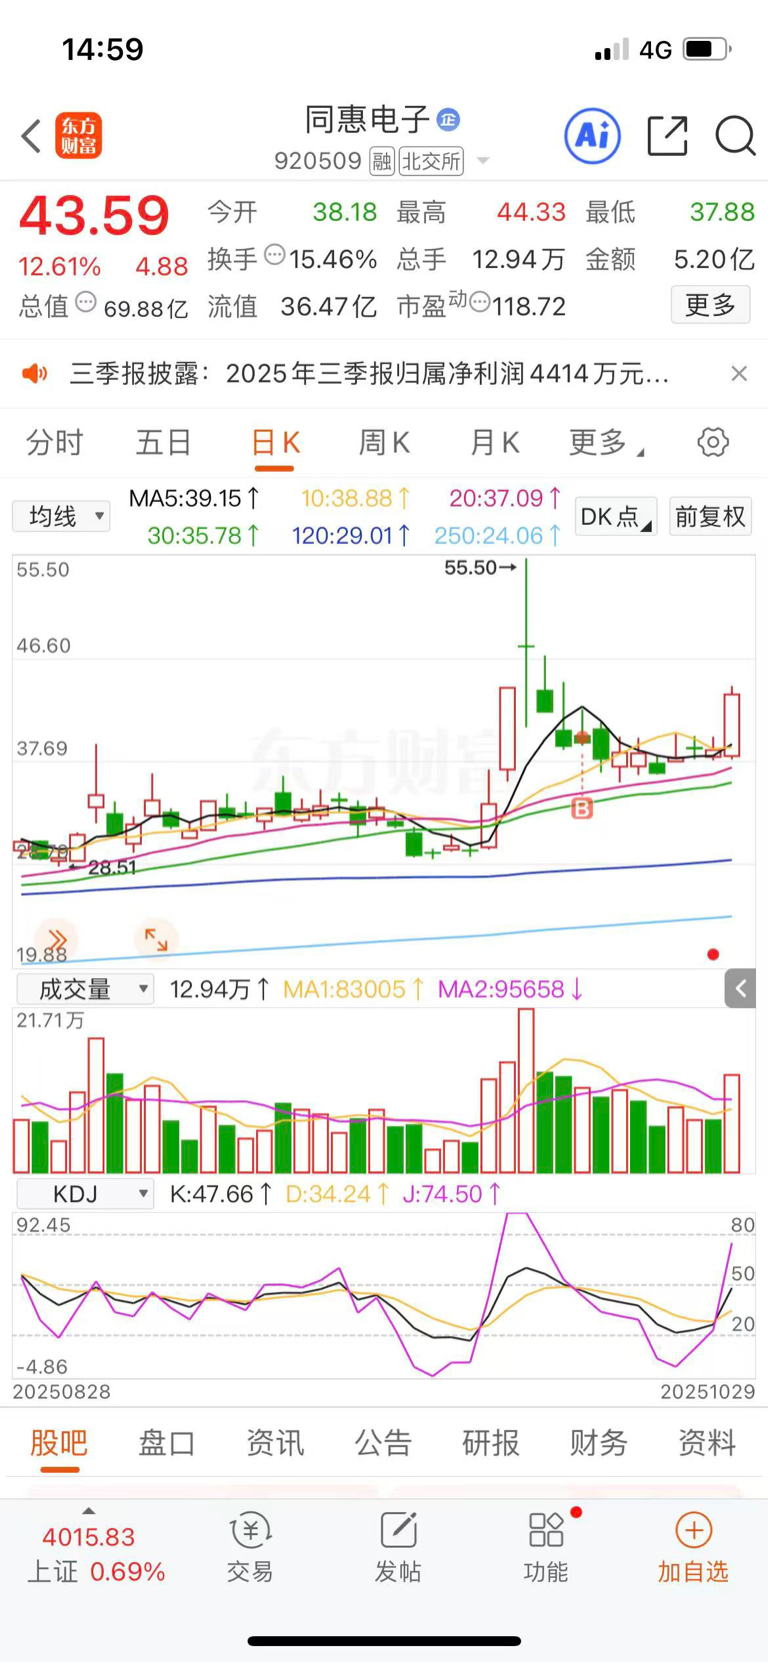The height and width of the screenshot is (1663, 768).
Task: Tap the J:74.50 indicator value
Action: coord(452,1194)
